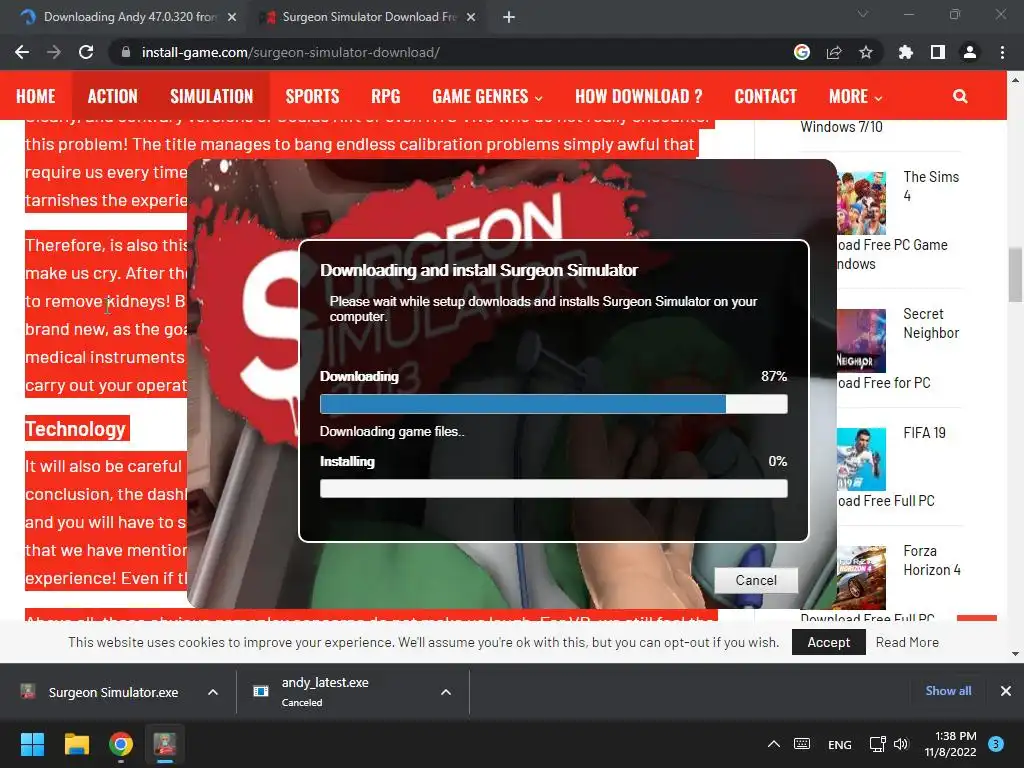
Task: Open a new tab with the plus icon
Action: click(x=509, y=17)
